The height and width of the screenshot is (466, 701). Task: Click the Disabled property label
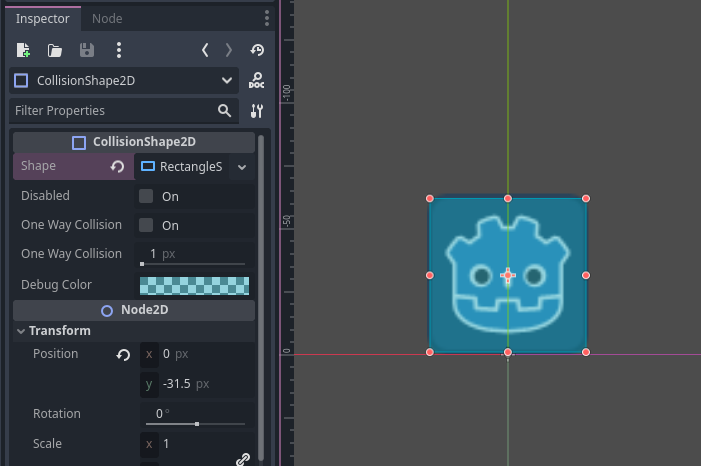(45, 196)
